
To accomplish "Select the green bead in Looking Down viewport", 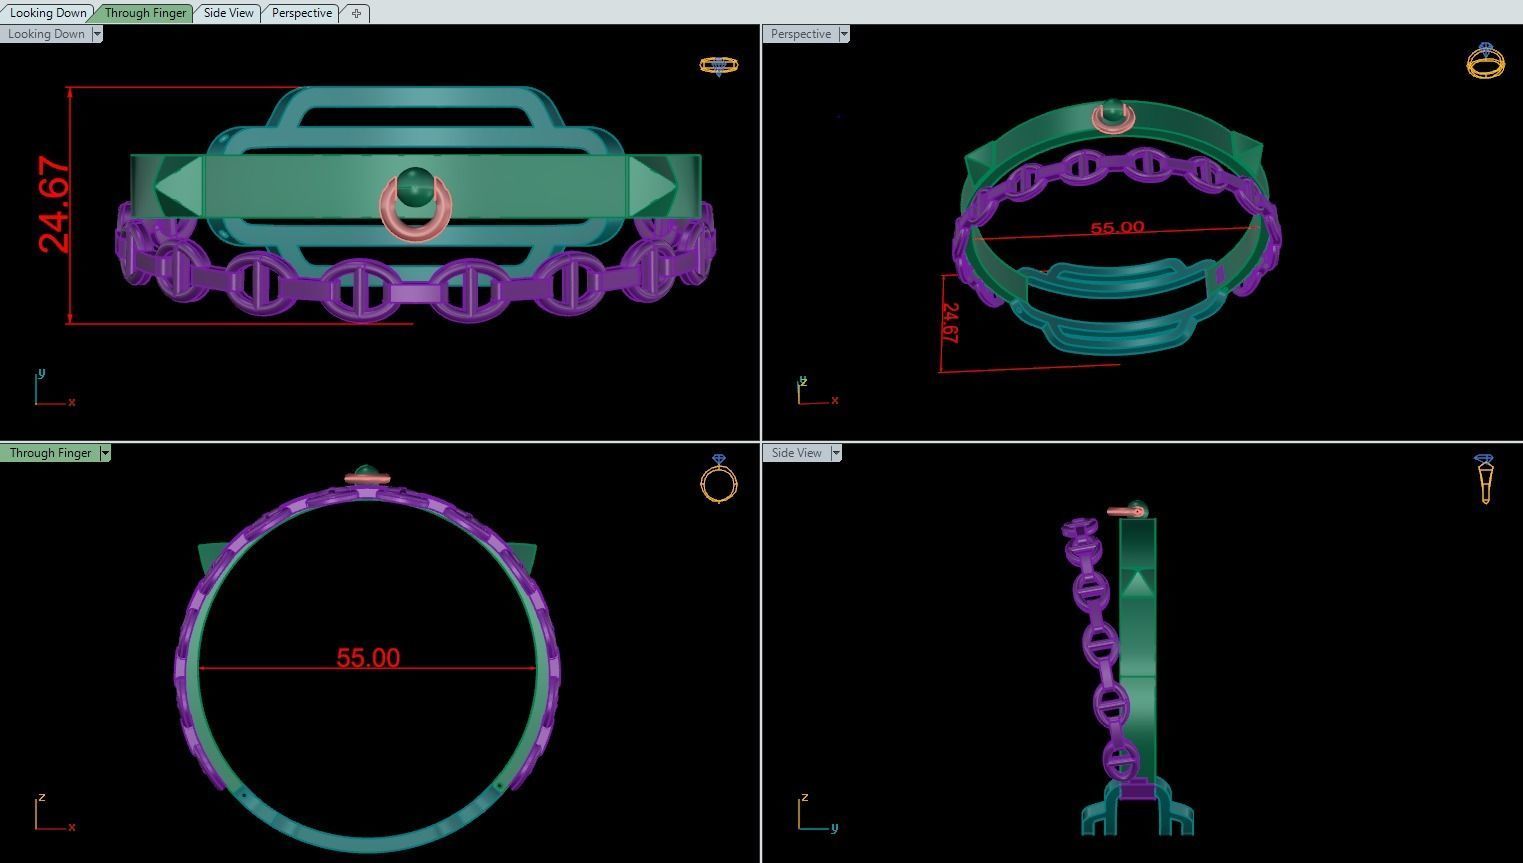I will 415,187.
